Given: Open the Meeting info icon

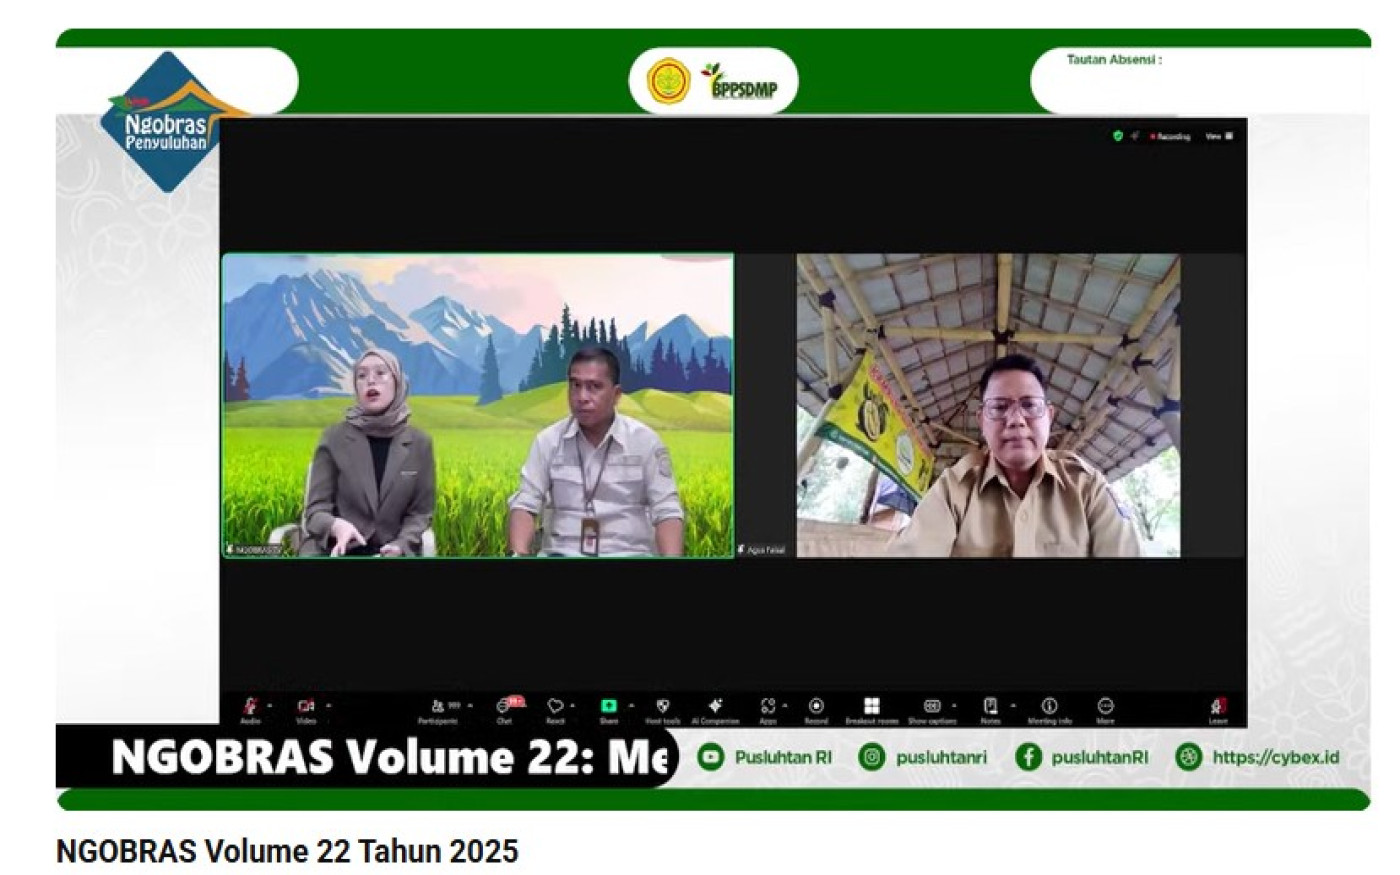Looking at the screenshot, I should (x=1049, y=707).
